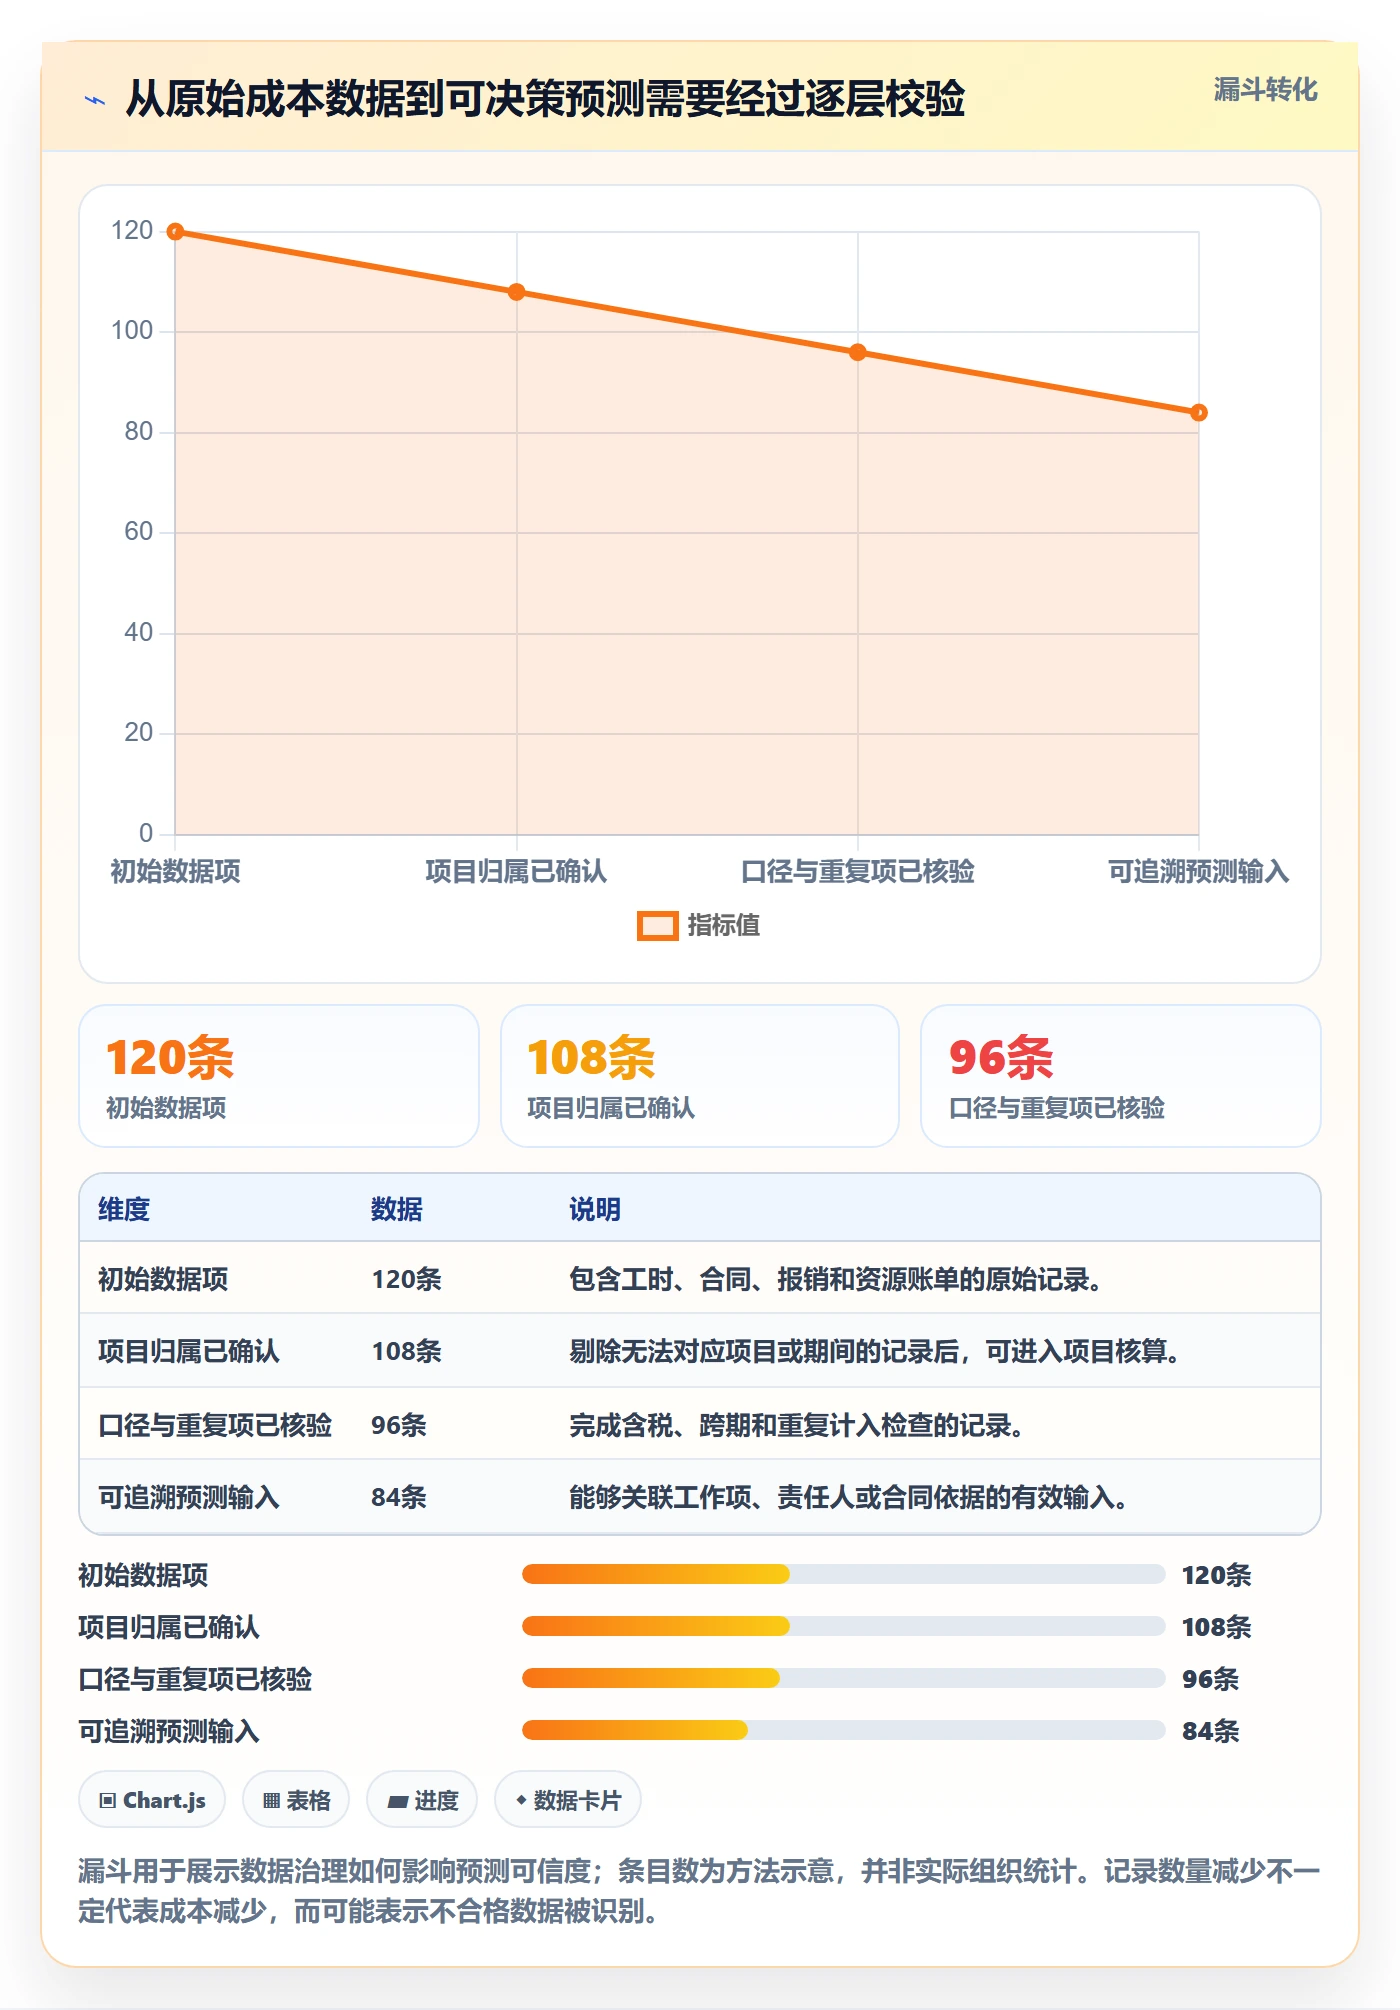Select the table cell 能够关联工作项、责任人或合同依据的有效输入。
This screenshot has width=1400, height=2010.
coord(849,1497)
